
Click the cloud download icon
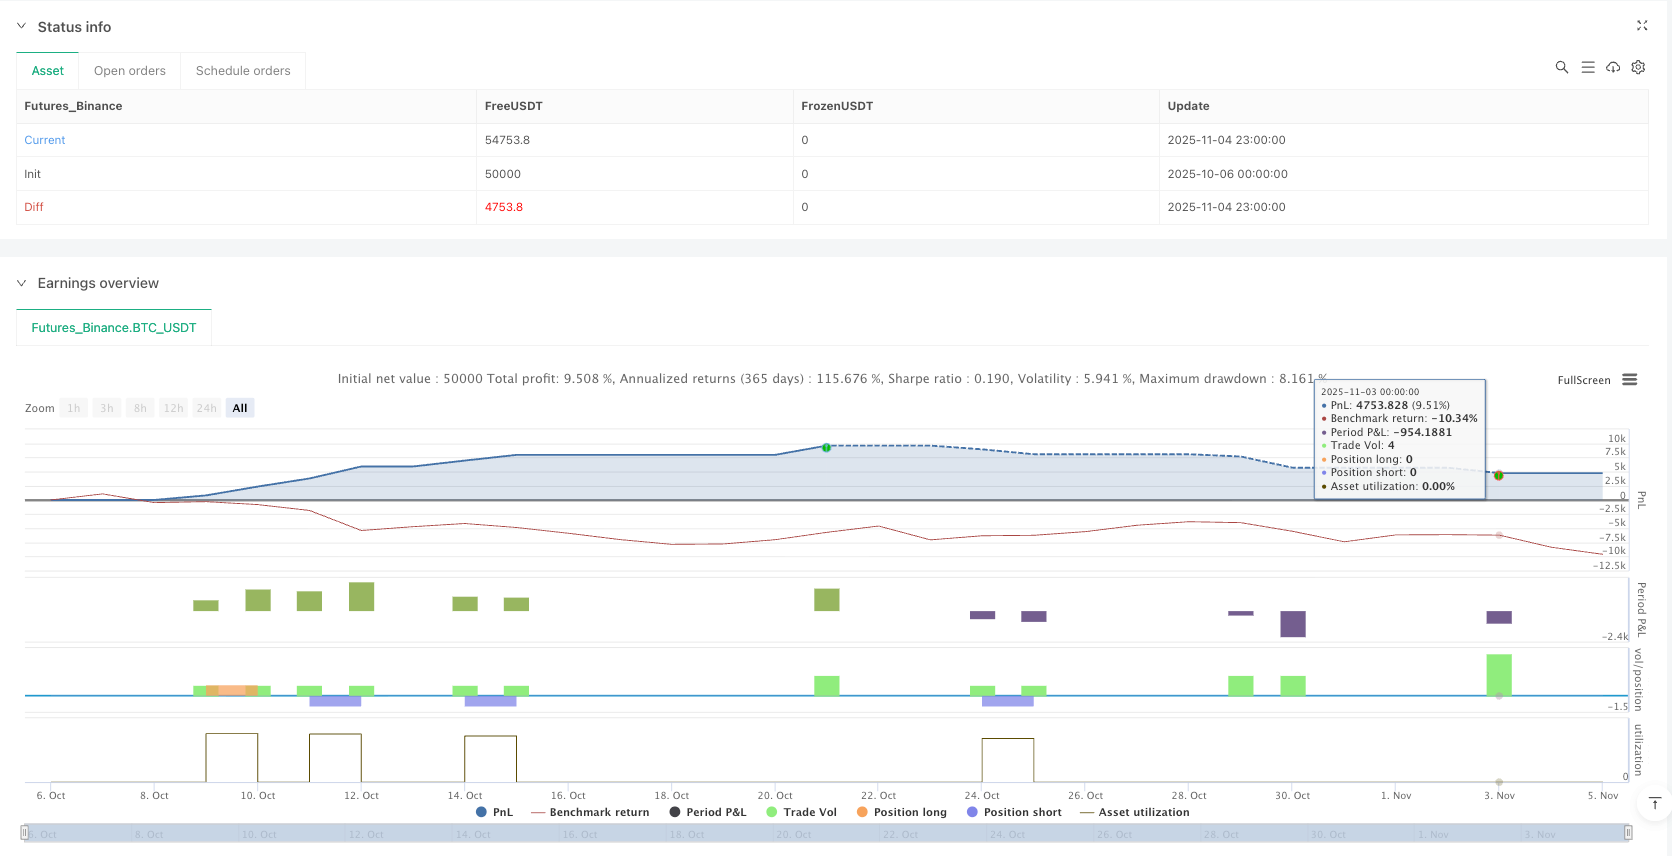tap(1613, 68)
